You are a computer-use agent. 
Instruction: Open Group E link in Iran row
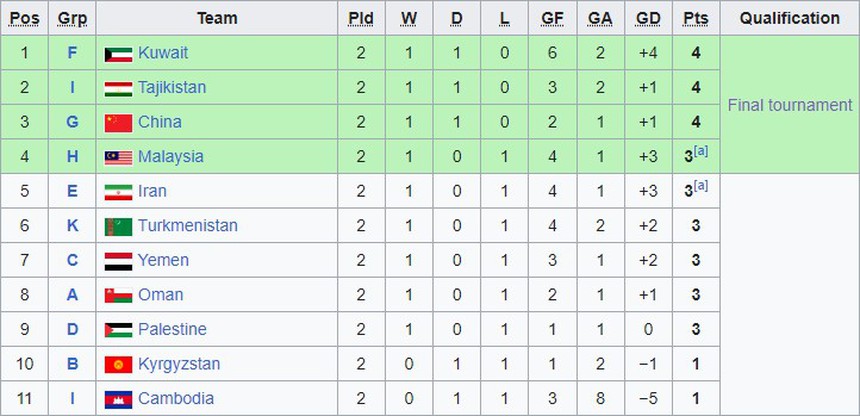coord(72,191)
